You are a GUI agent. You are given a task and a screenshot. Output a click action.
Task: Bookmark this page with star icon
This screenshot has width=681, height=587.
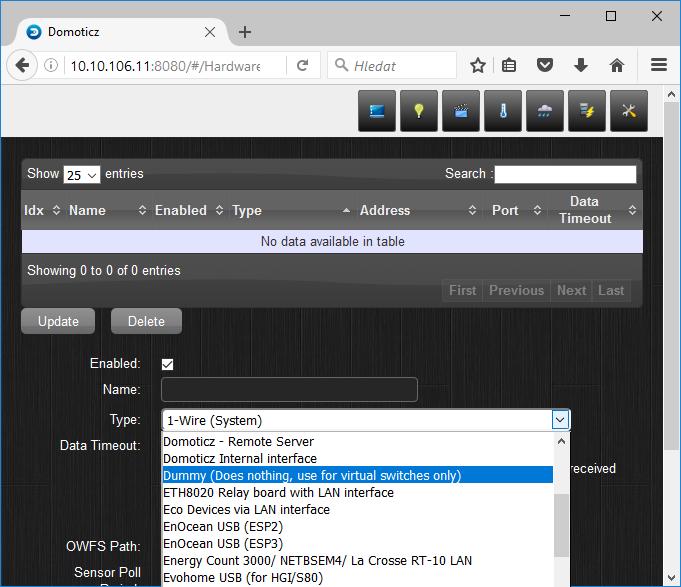coord(478,66)
